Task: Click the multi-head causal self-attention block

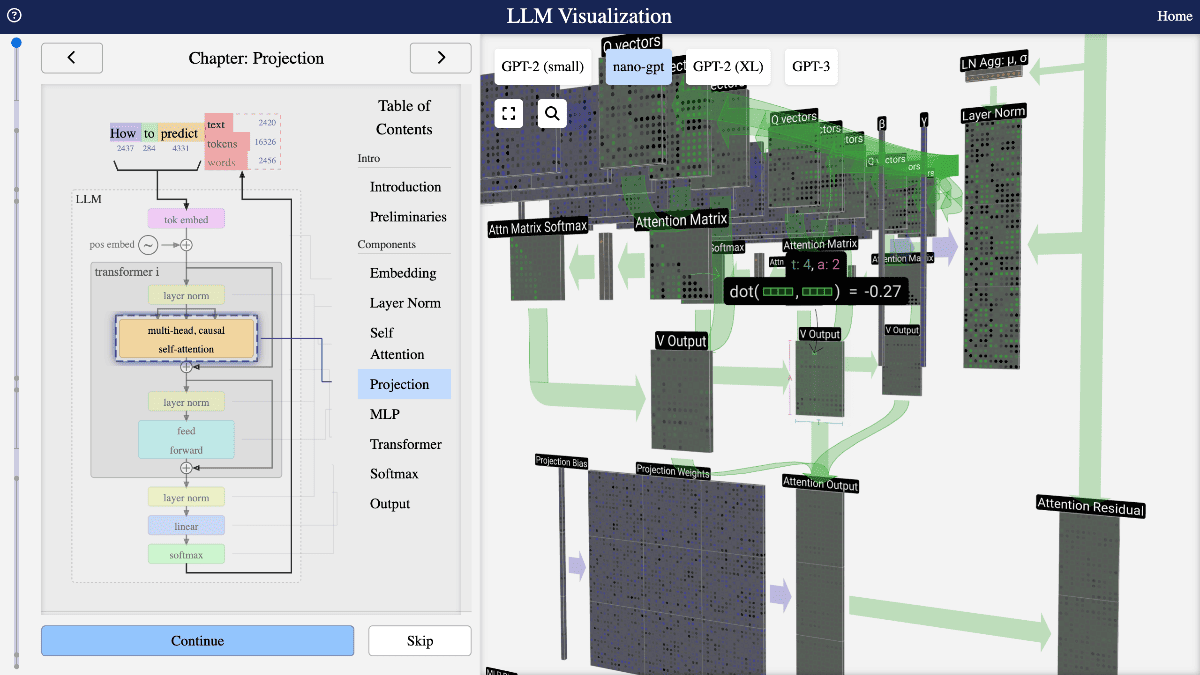Action: tap(186, 339)
